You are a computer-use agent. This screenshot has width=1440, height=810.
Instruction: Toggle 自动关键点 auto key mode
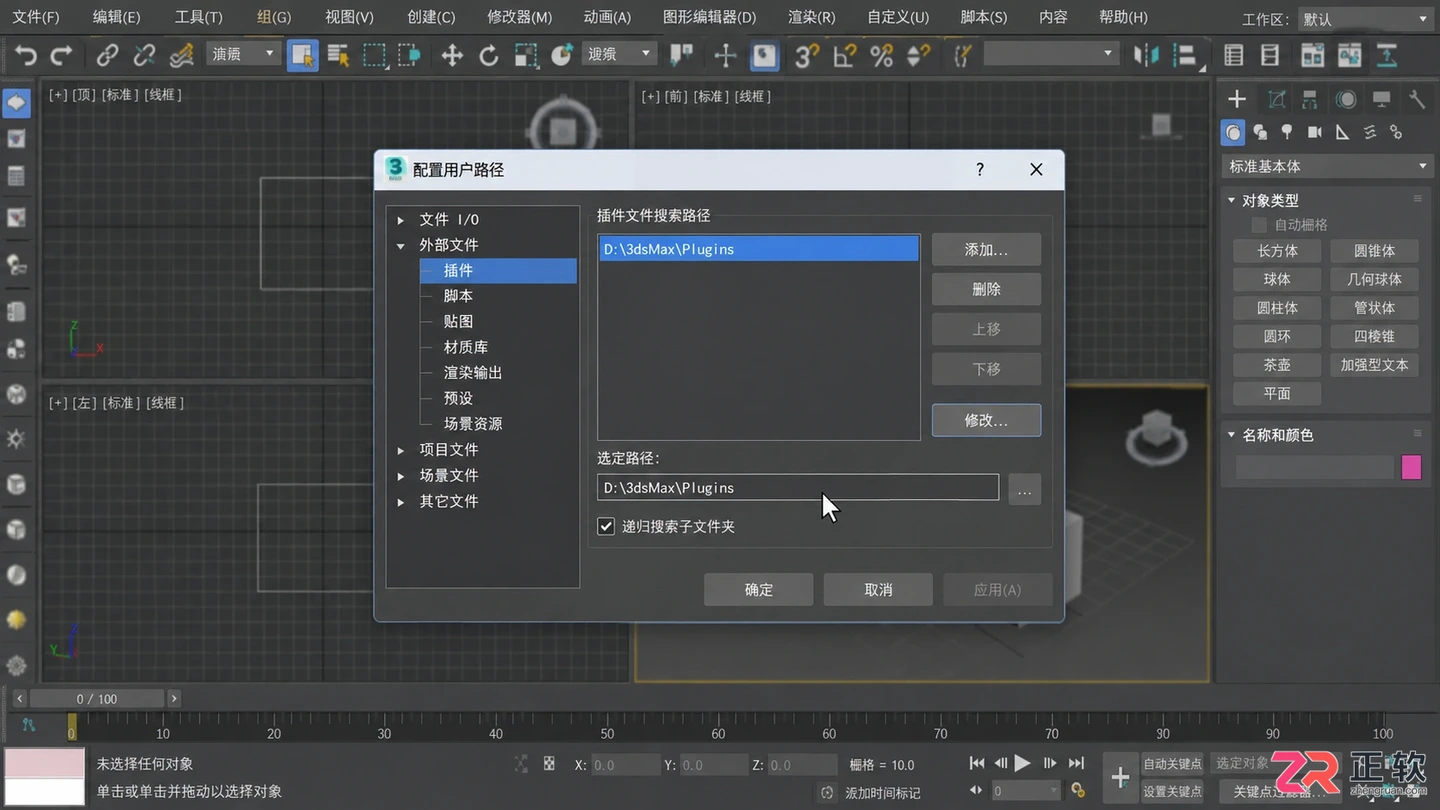pos(1172,764)
